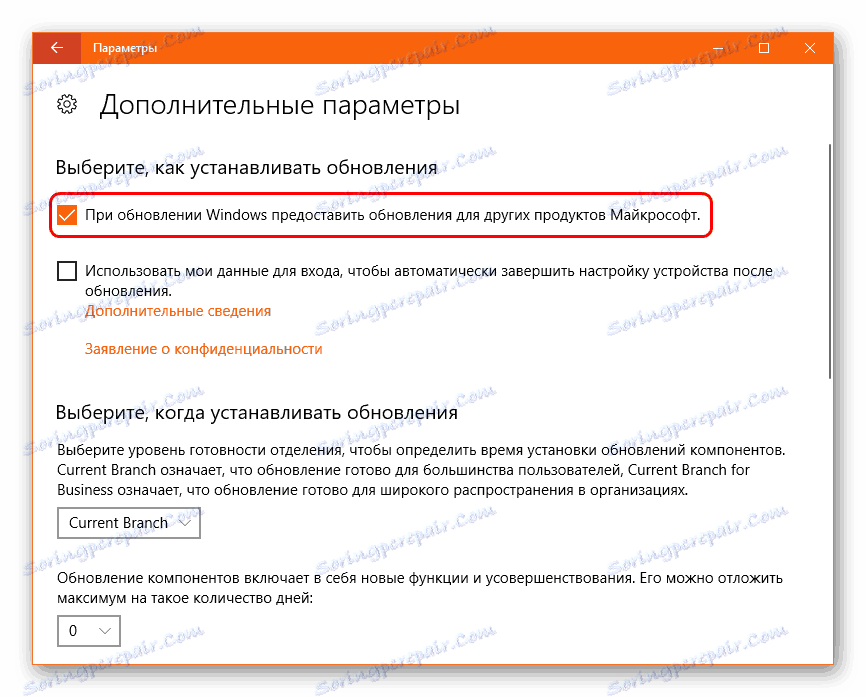Viewport: 866px width, 697px height.
Task: Click the settings gear icon beside the heading
Action: click(67, 104)
